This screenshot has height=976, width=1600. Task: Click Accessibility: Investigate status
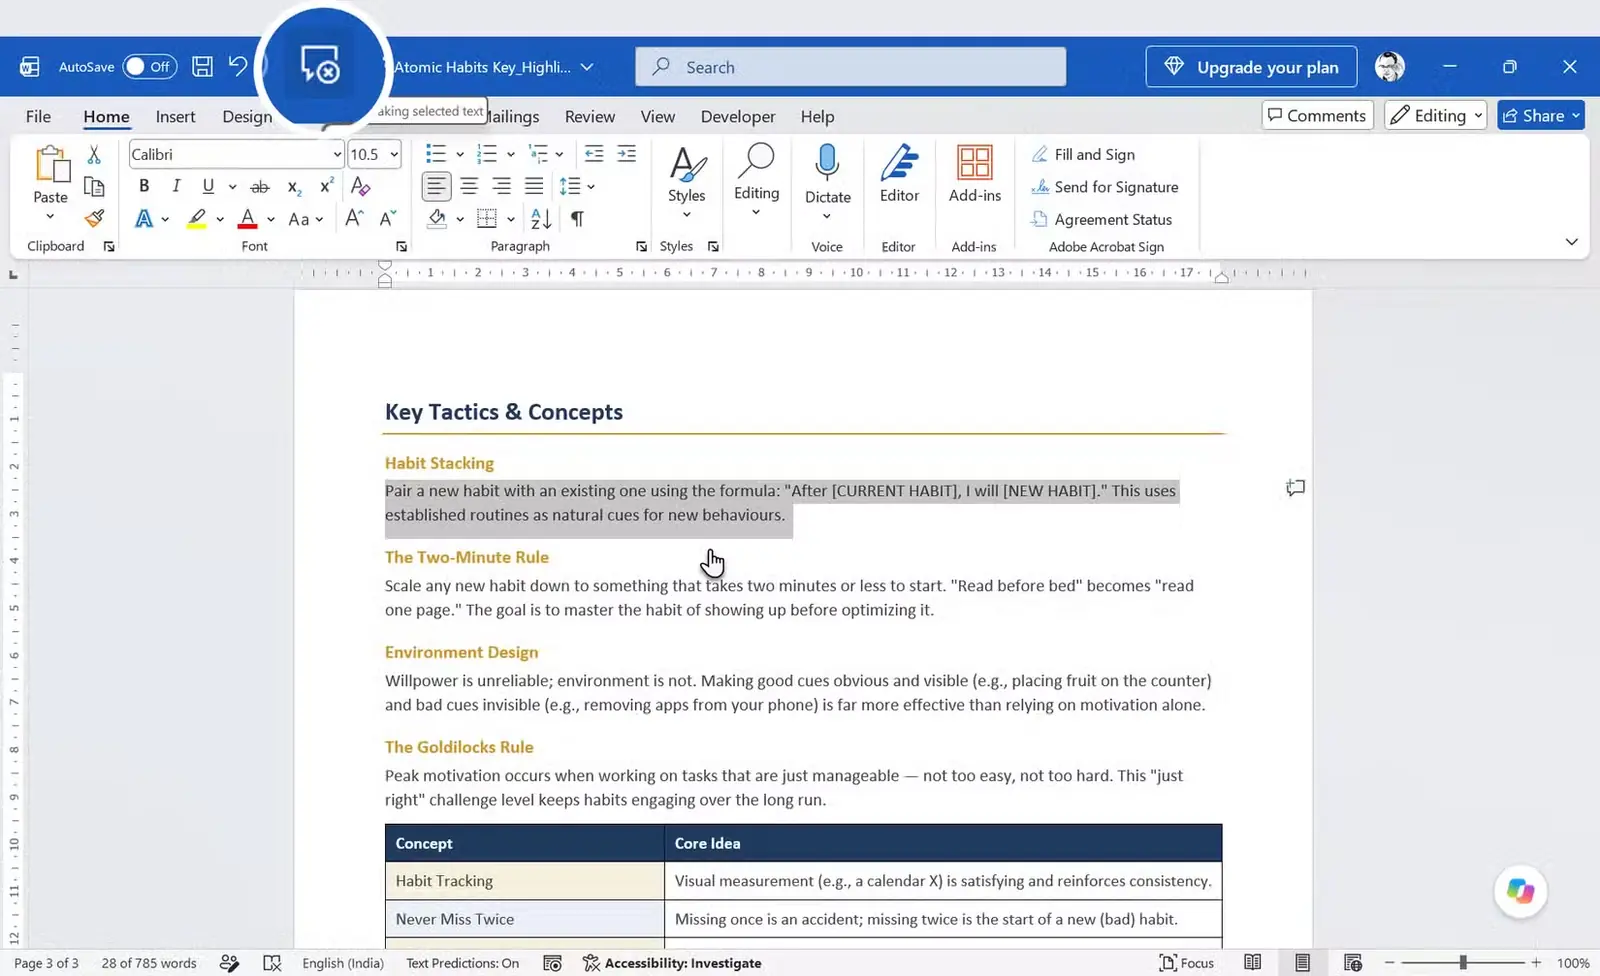click(x=672, y=963)
